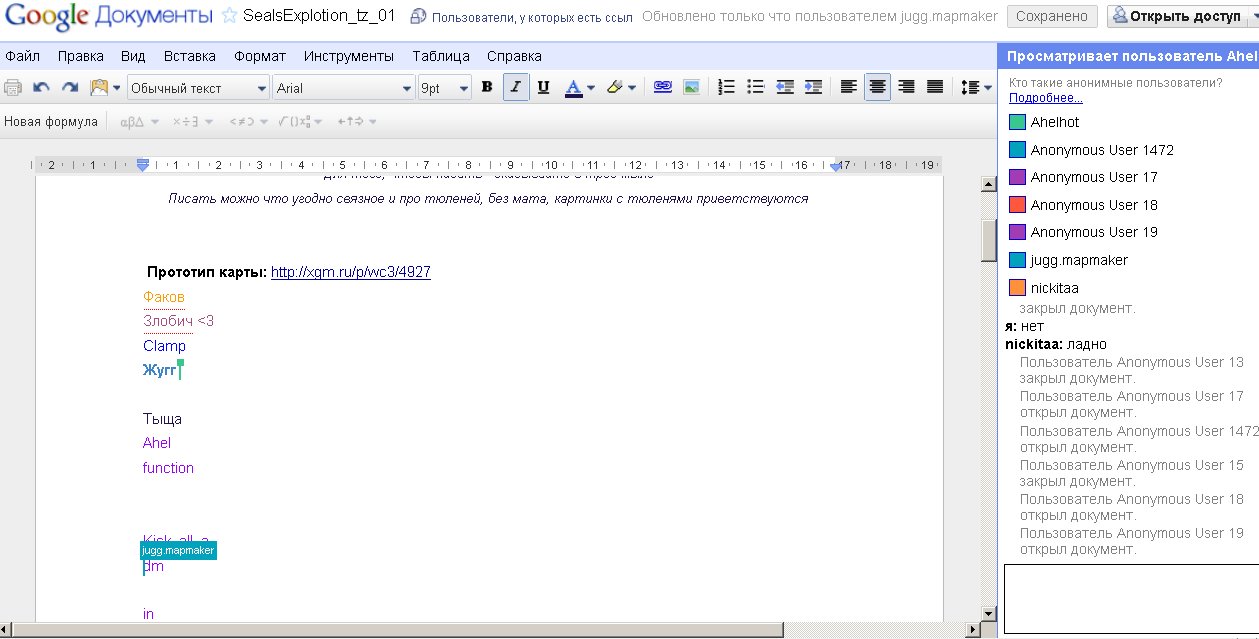
Task: Insert an image
Action: (691, 88)
